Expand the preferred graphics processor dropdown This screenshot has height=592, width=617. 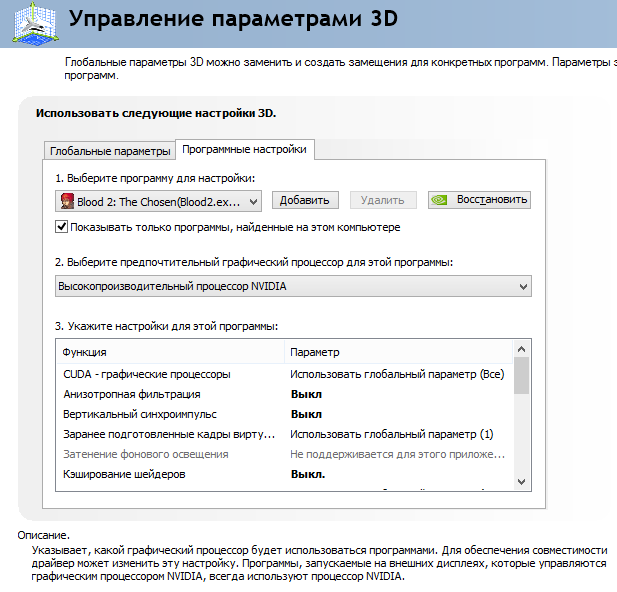(x=293, y=286)
